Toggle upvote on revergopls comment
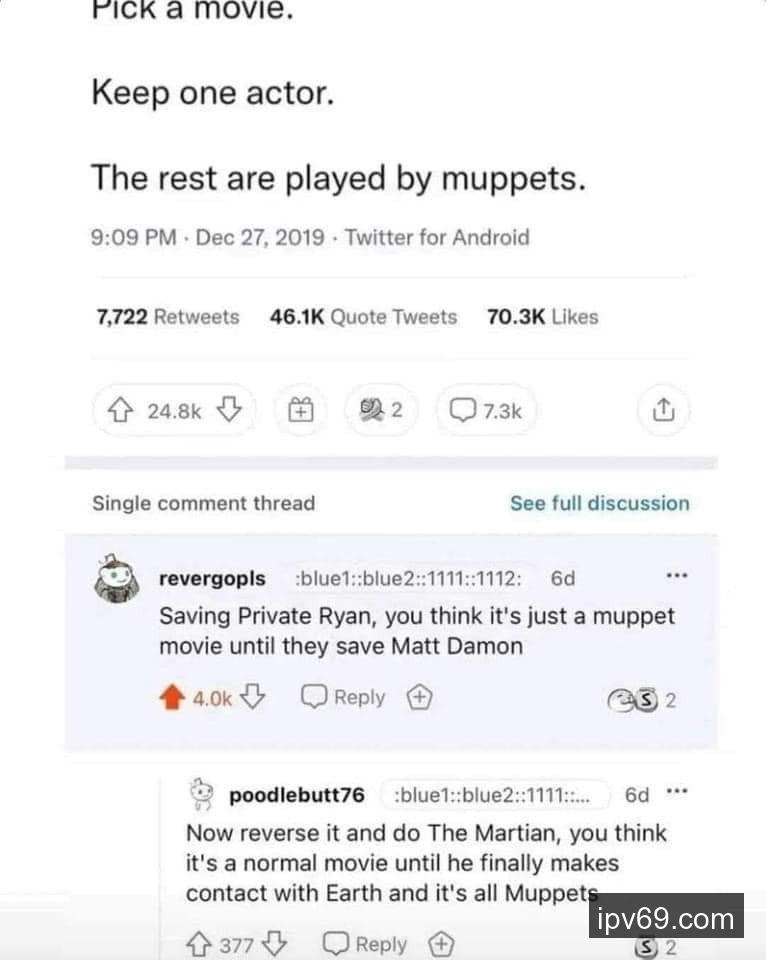This screenshot has height=960, width=766. (x=173, y=698)
